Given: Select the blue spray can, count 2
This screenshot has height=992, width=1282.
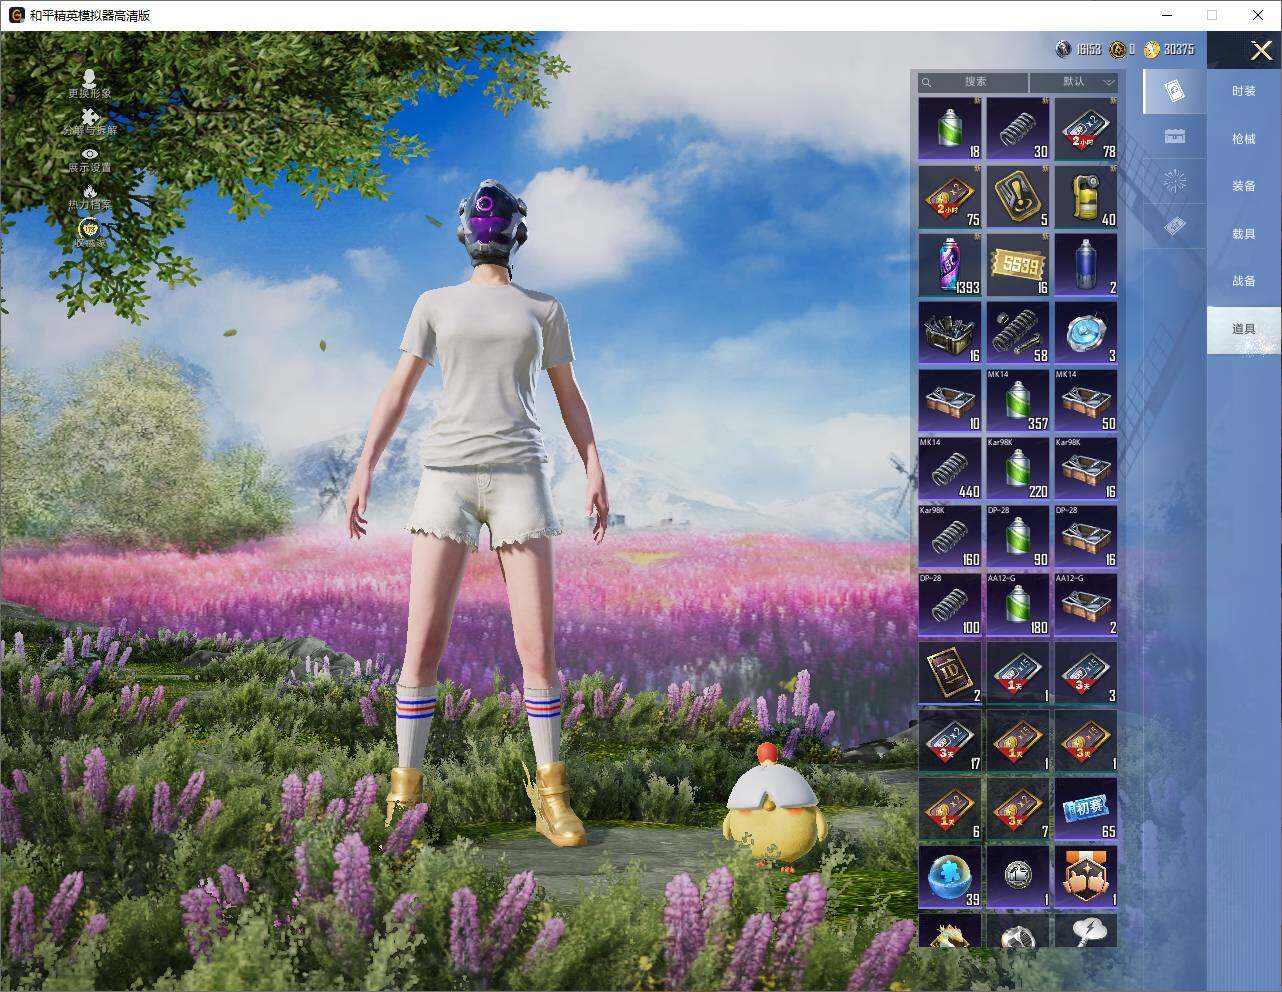Looking at the screenshot, I should coord(1086,265).
